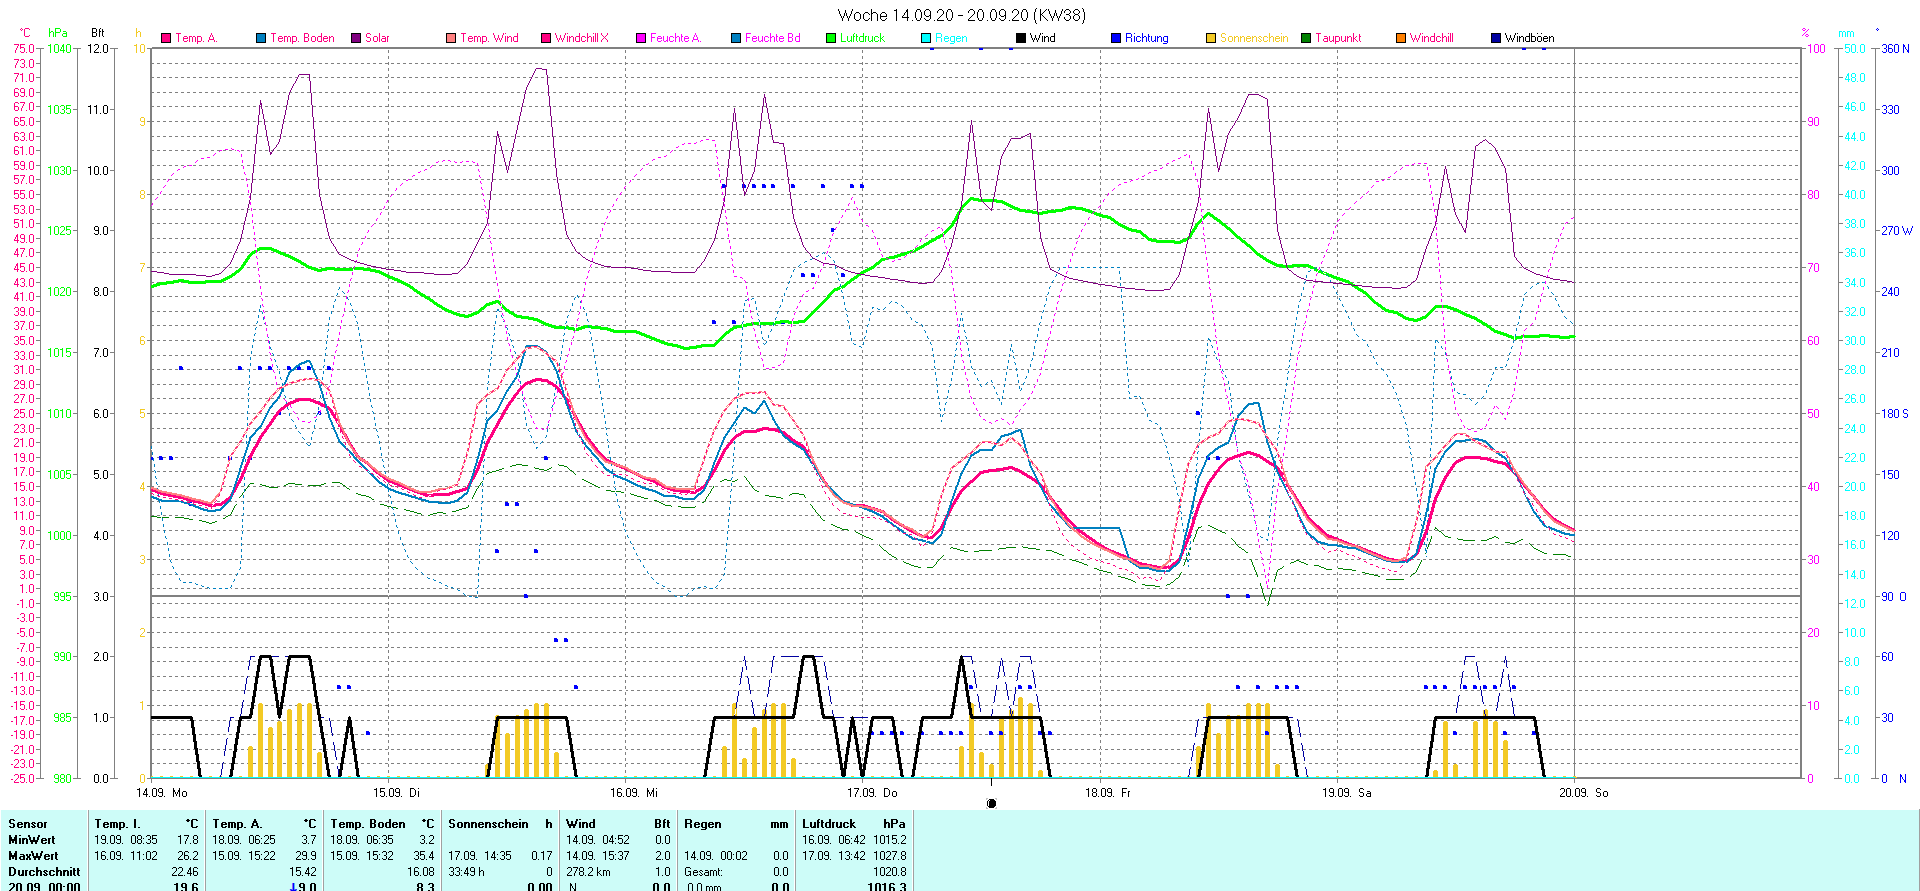Click the Temp. Wind legend label

tap(489, 38)
